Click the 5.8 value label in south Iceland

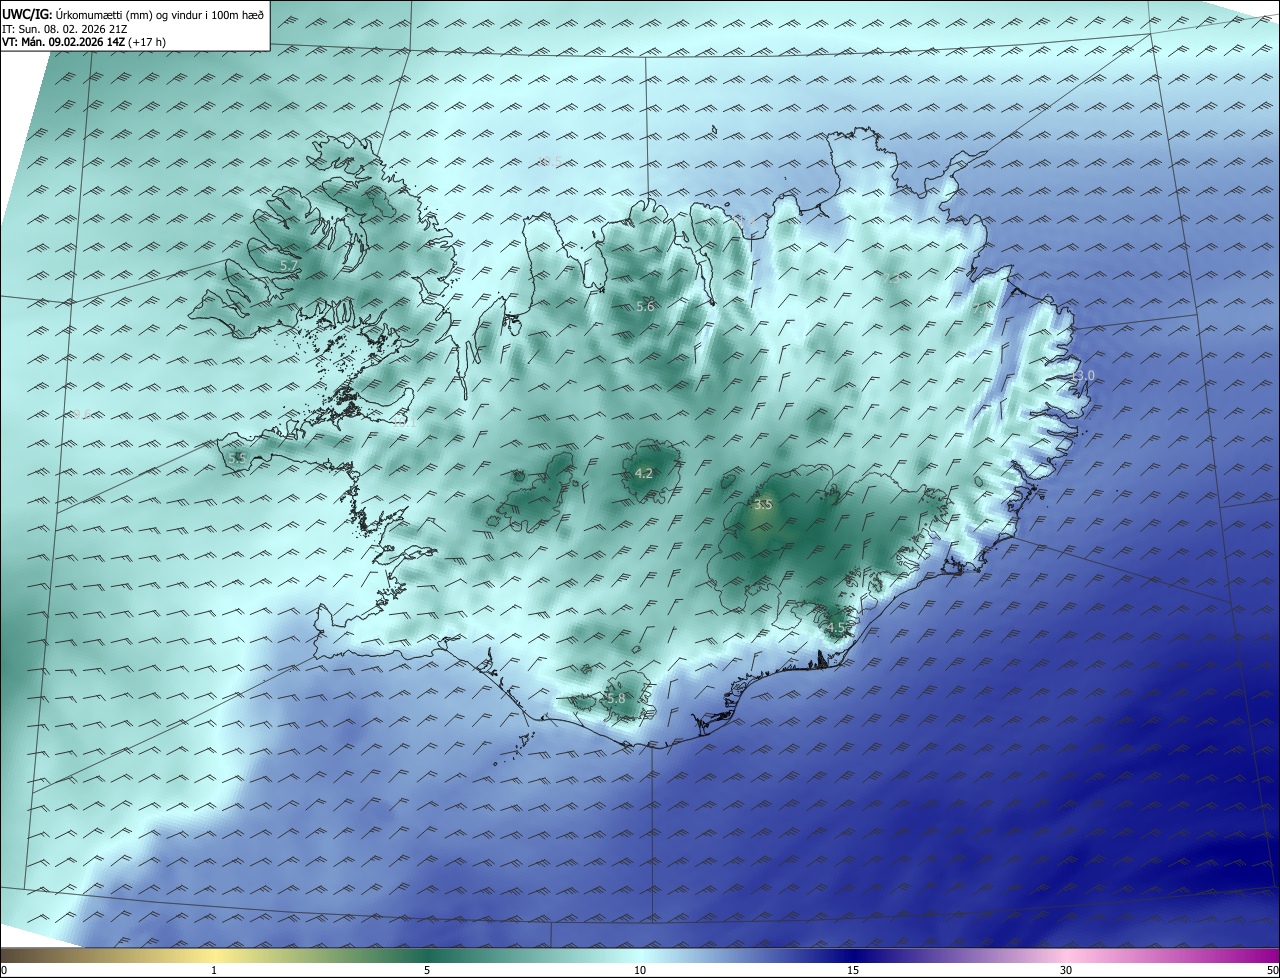[616, 698]
